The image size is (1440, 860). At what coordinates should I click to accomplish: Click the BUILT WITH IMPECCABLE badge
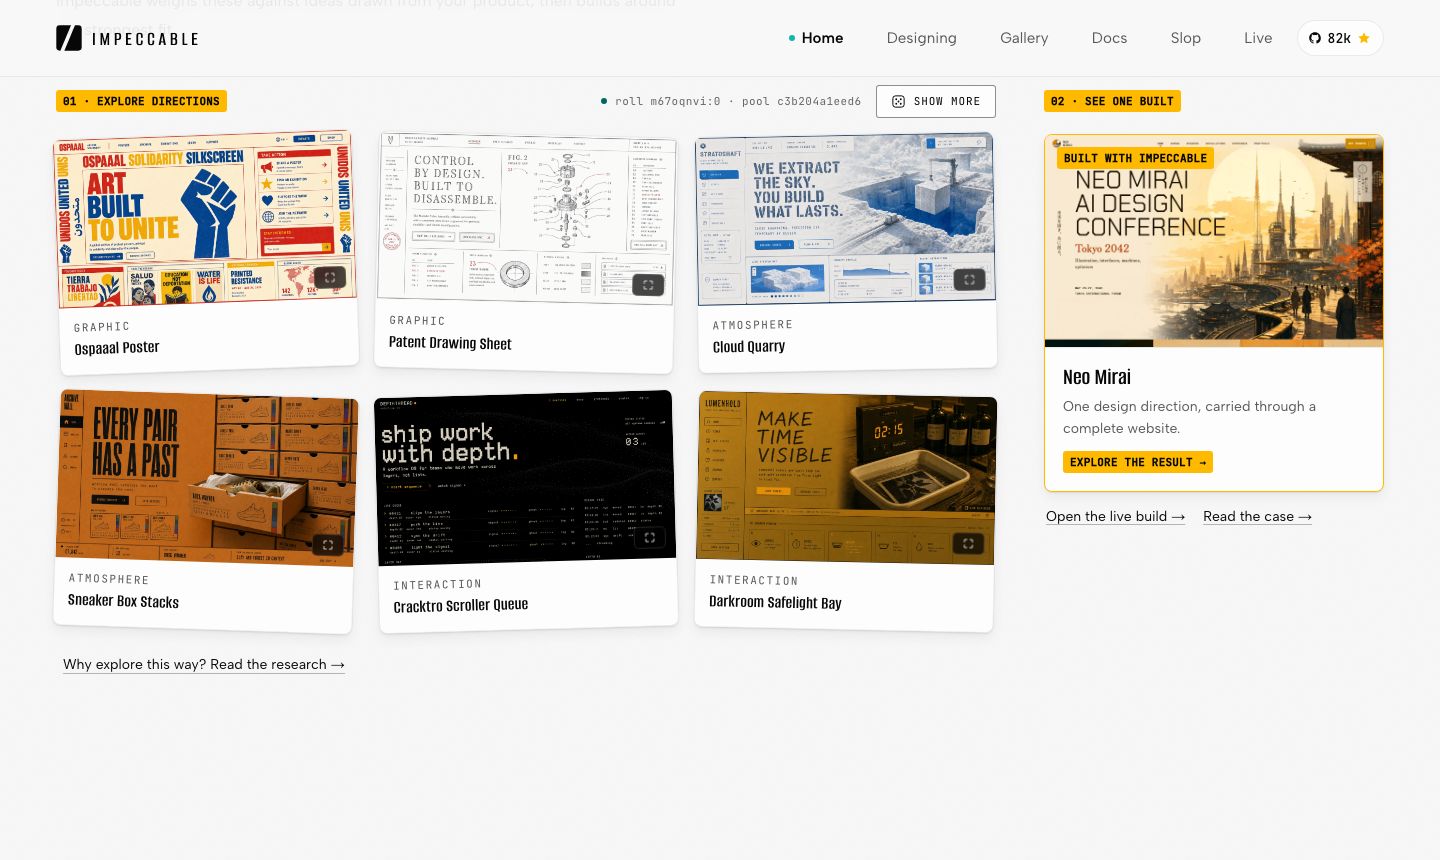click(x=1135, y=158)
